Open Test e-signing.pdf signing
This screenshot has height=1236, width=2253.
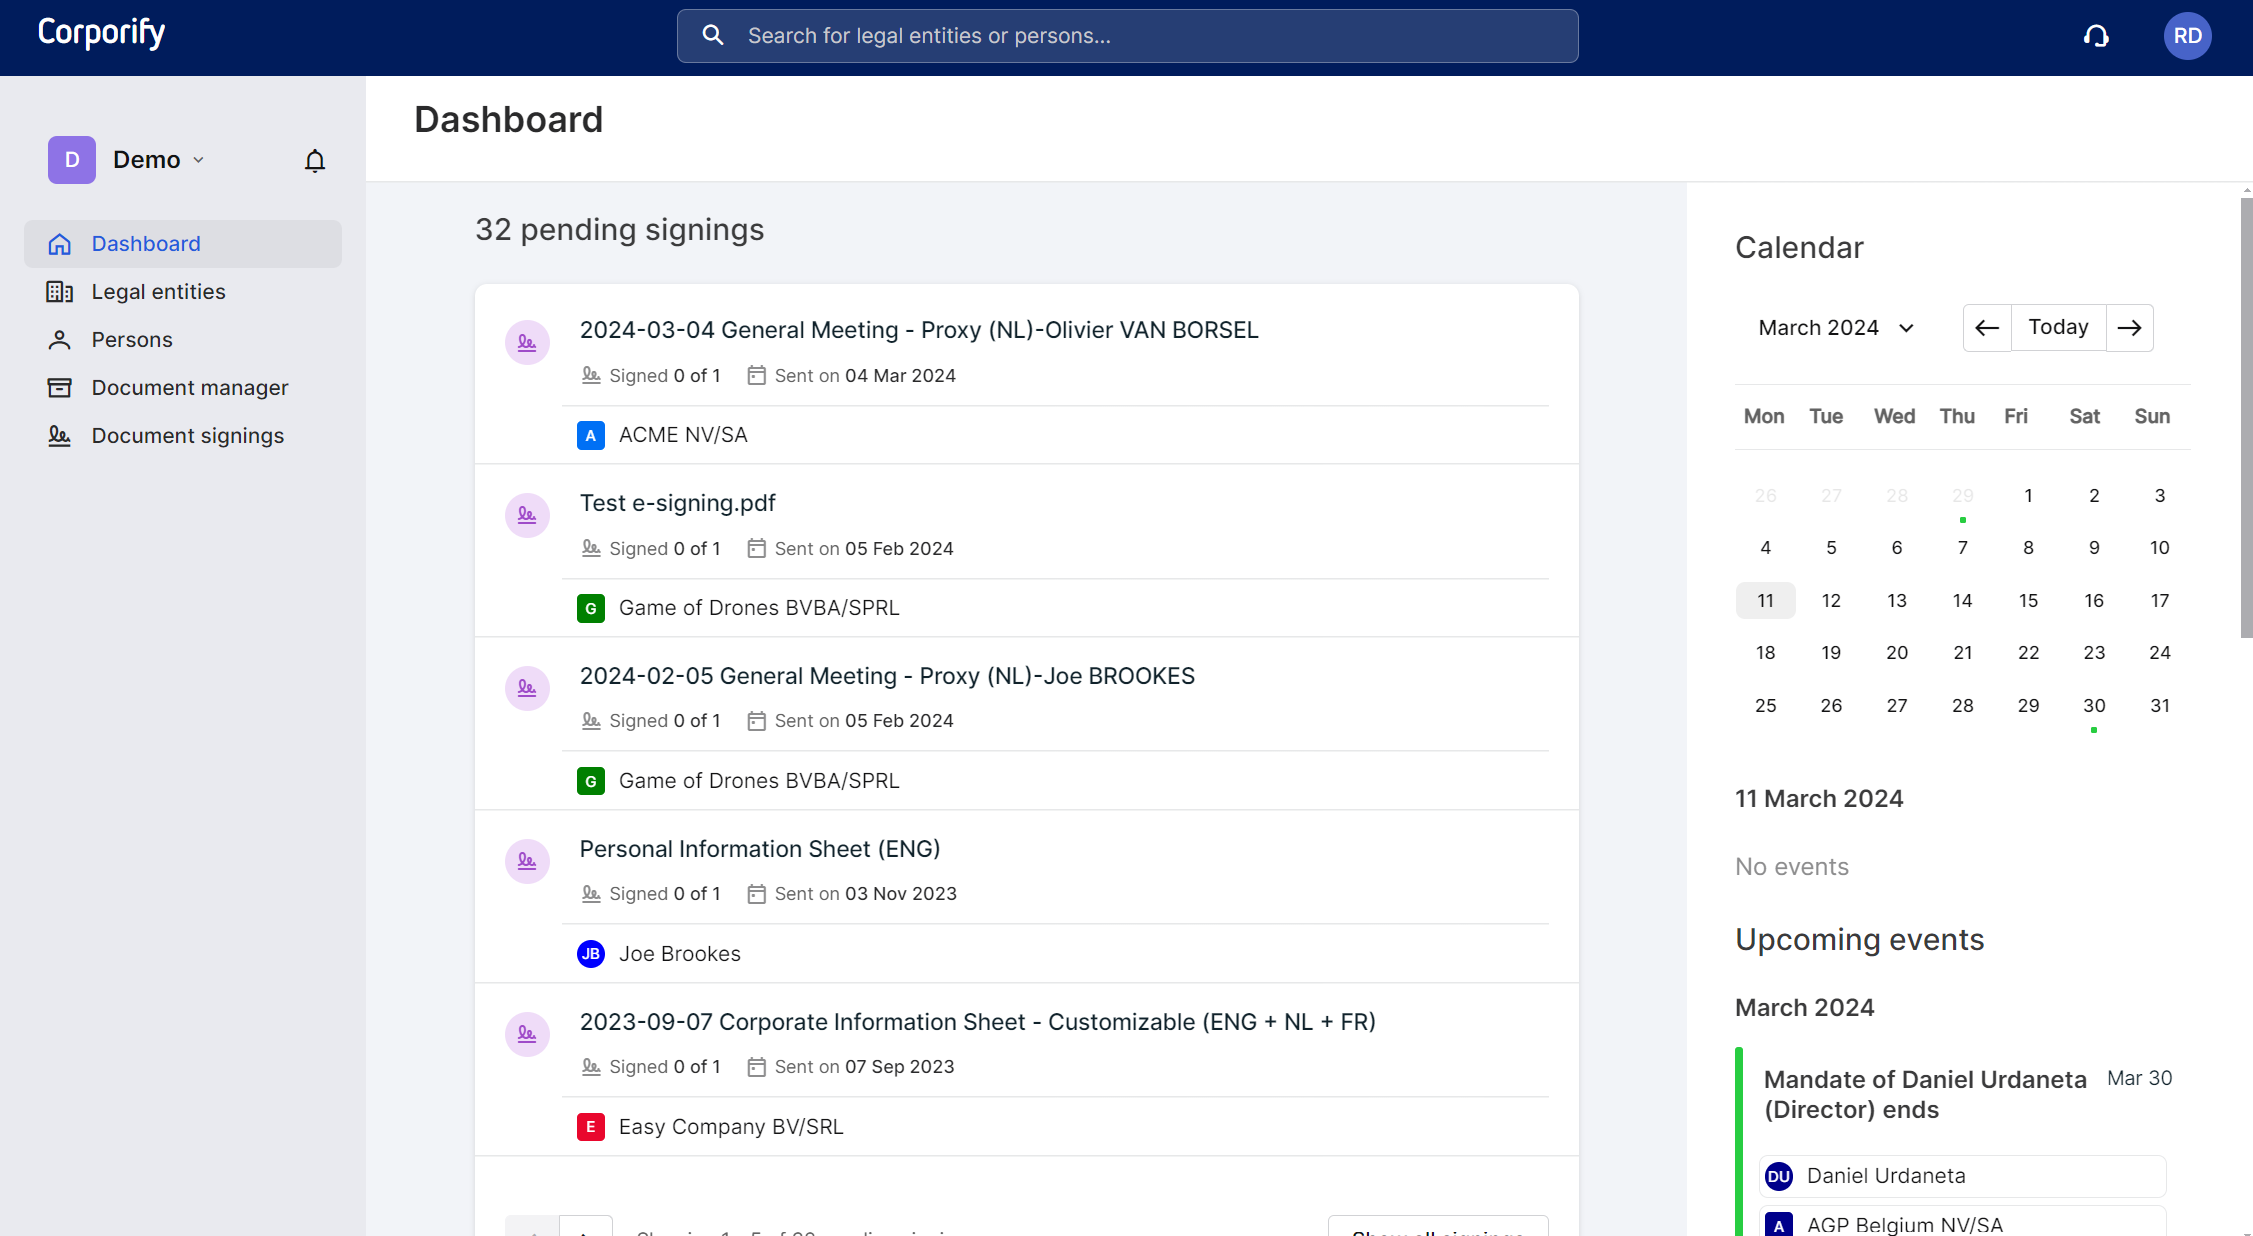677,502
